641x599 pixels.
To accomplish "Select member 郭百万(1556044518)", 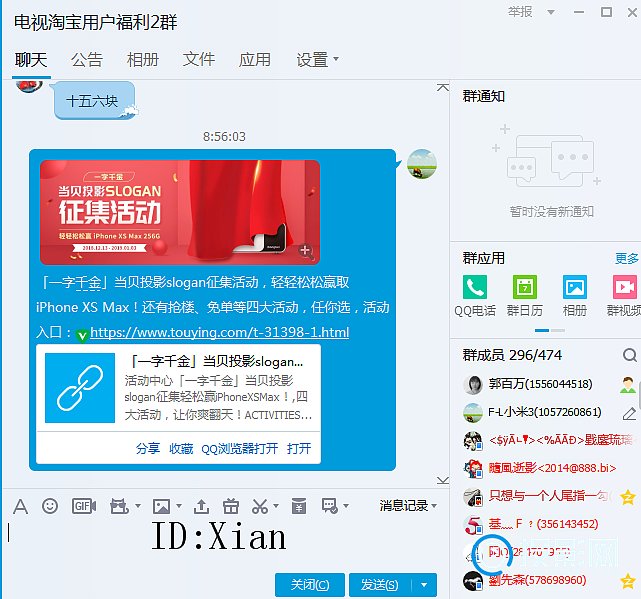I will [540, 384].
